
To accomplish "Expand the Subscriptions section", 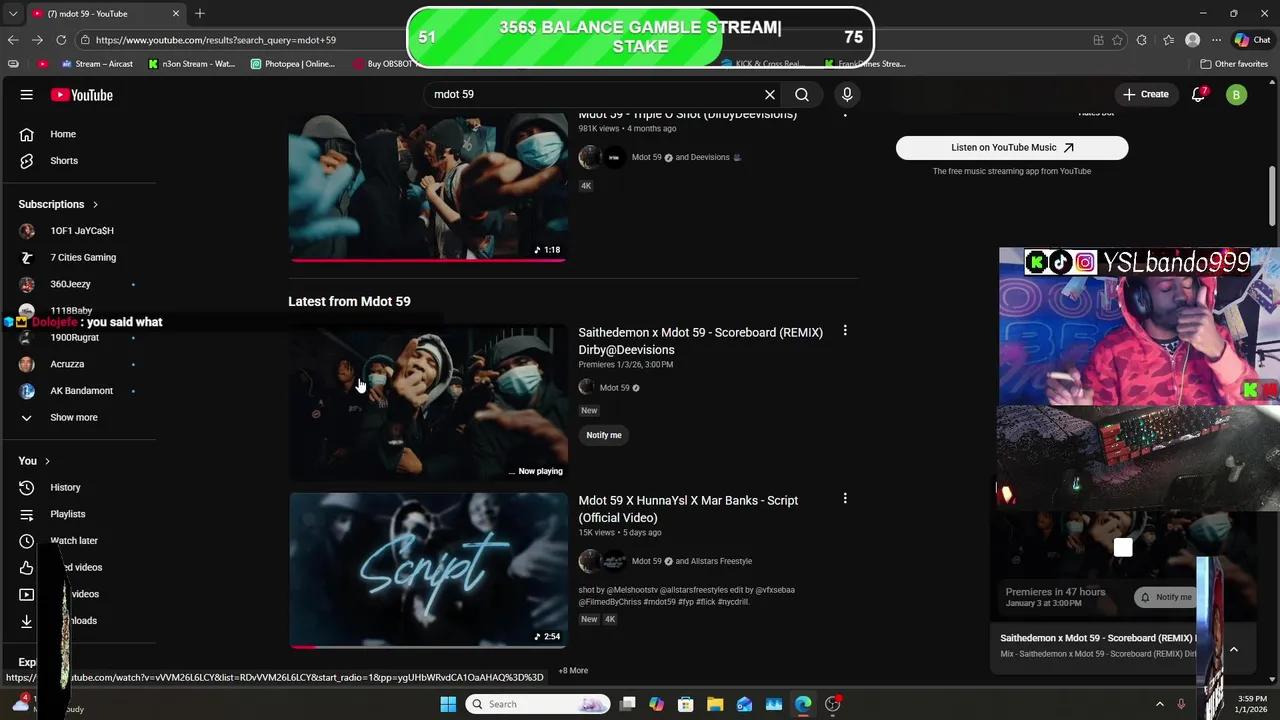I will point(58,204).
